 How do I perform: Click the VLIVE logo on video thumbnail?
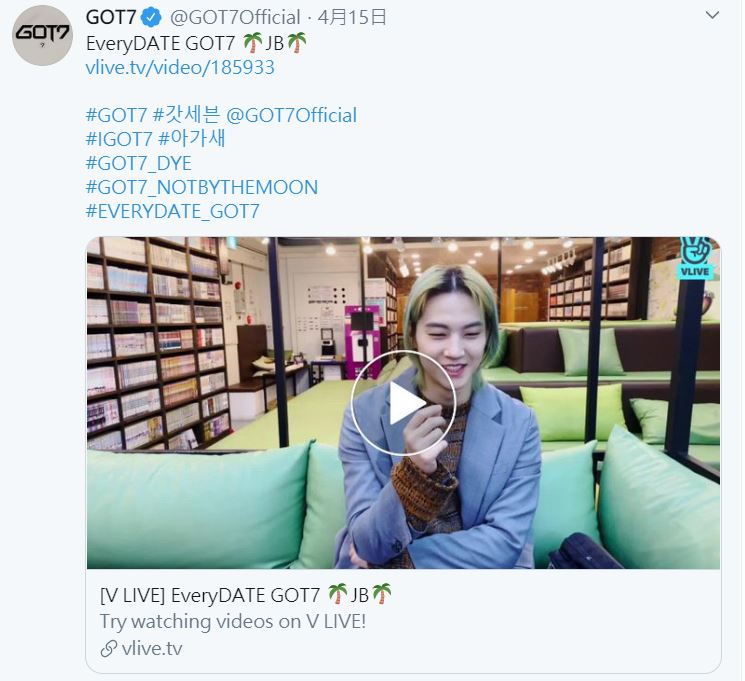point(695,258)
